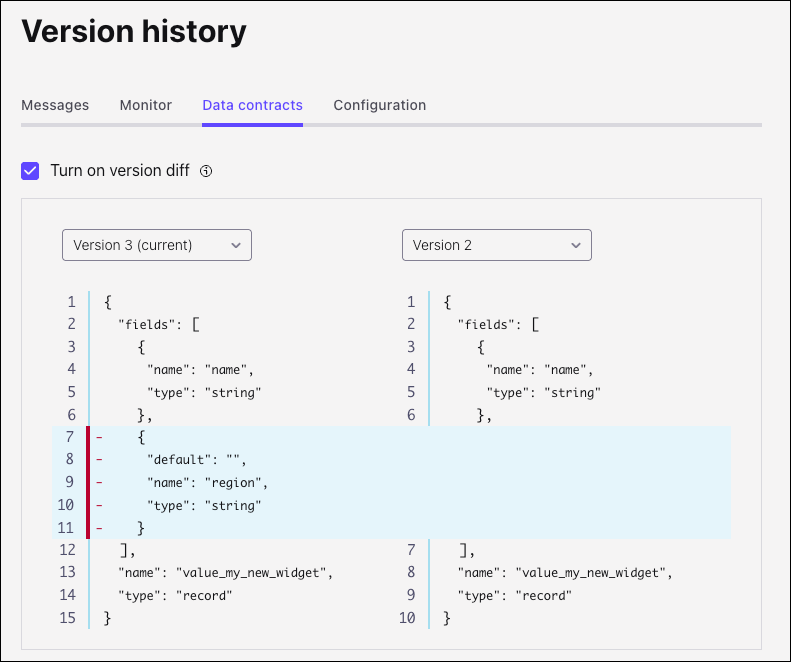791x662 pixels.
Task: Click line number 13 in left pane
Action: [67, 573]
